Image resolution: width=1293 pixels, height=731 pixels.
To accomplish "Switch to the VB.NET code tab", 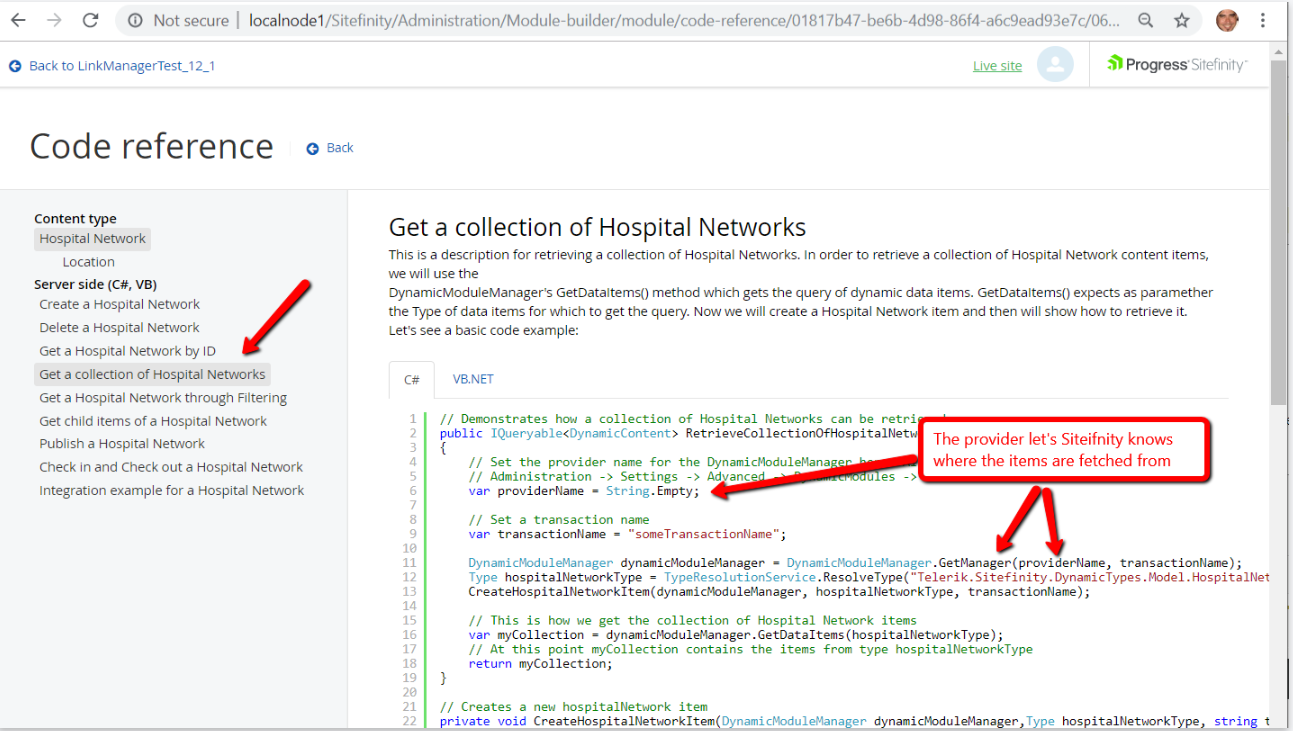I will coord(473,380).
